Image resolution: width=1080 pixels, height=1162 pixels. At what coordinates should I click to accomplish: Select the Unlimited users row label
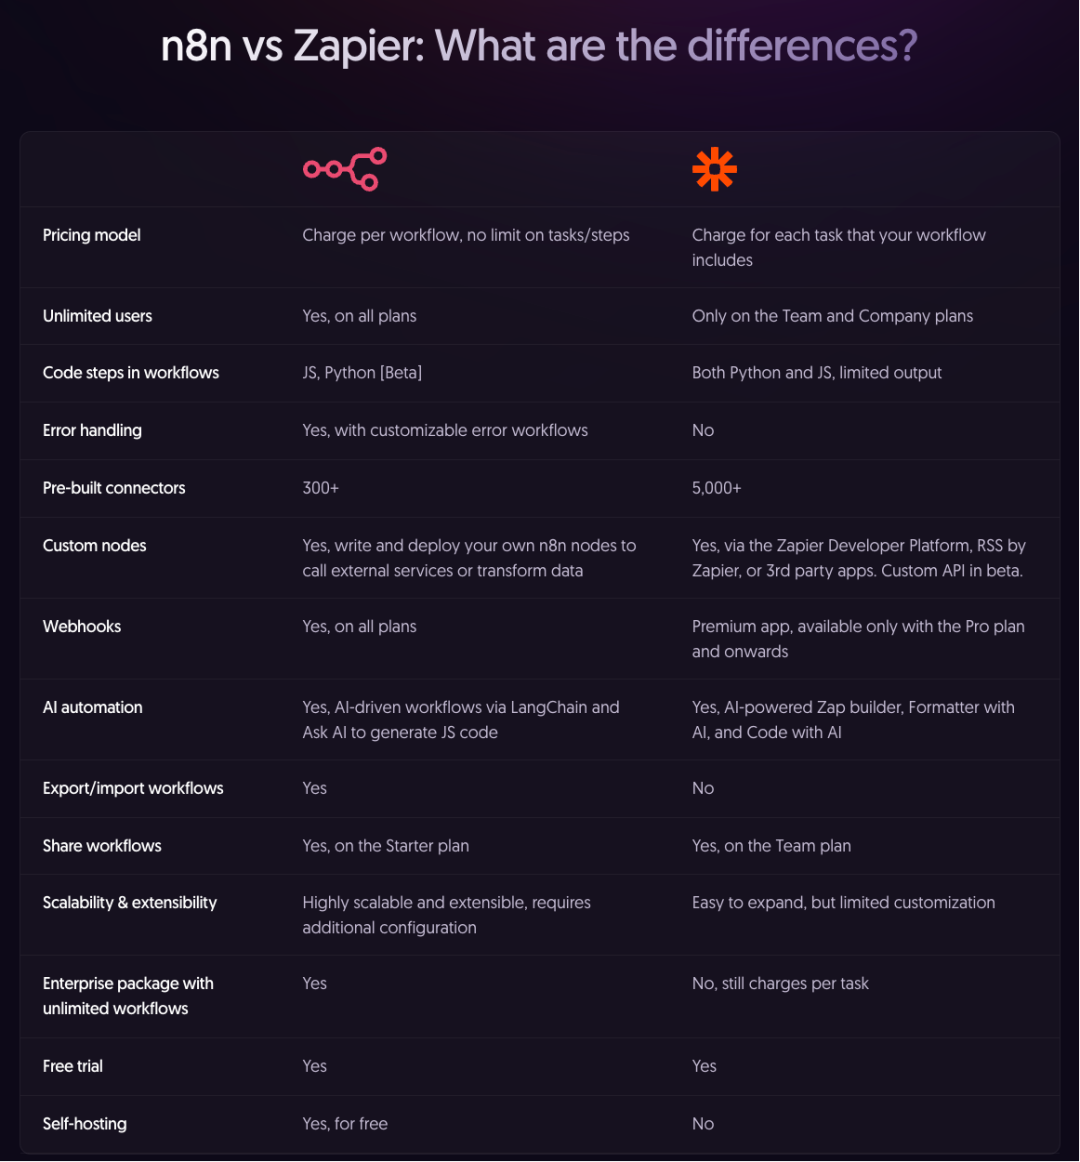pyautogui.click(x=97, y=316)
